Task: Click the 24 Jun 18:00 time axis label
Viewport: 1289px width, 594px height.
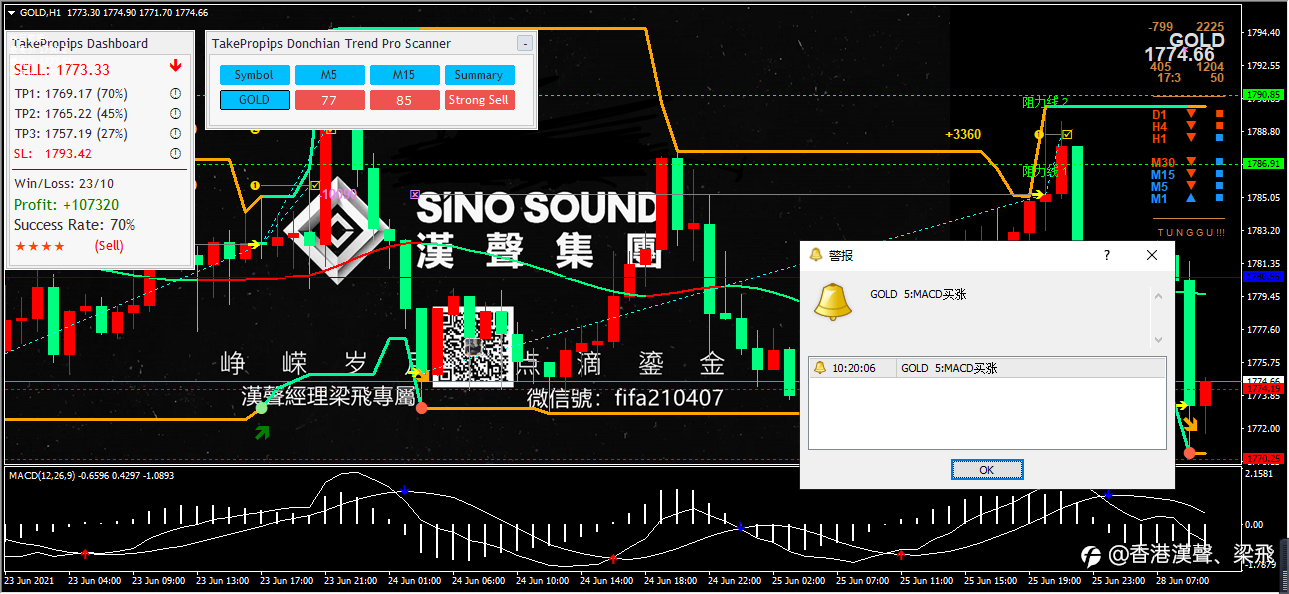Action: [672, 580]
